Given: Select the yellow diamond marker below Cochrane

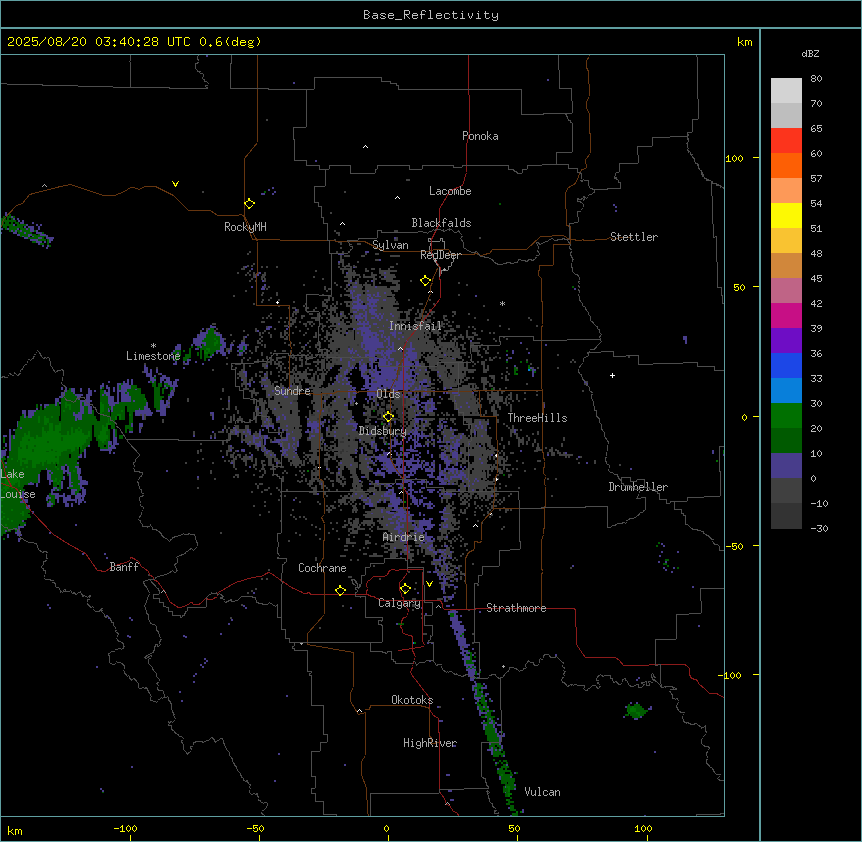Looking at the screenshot, I should [340, 590].
